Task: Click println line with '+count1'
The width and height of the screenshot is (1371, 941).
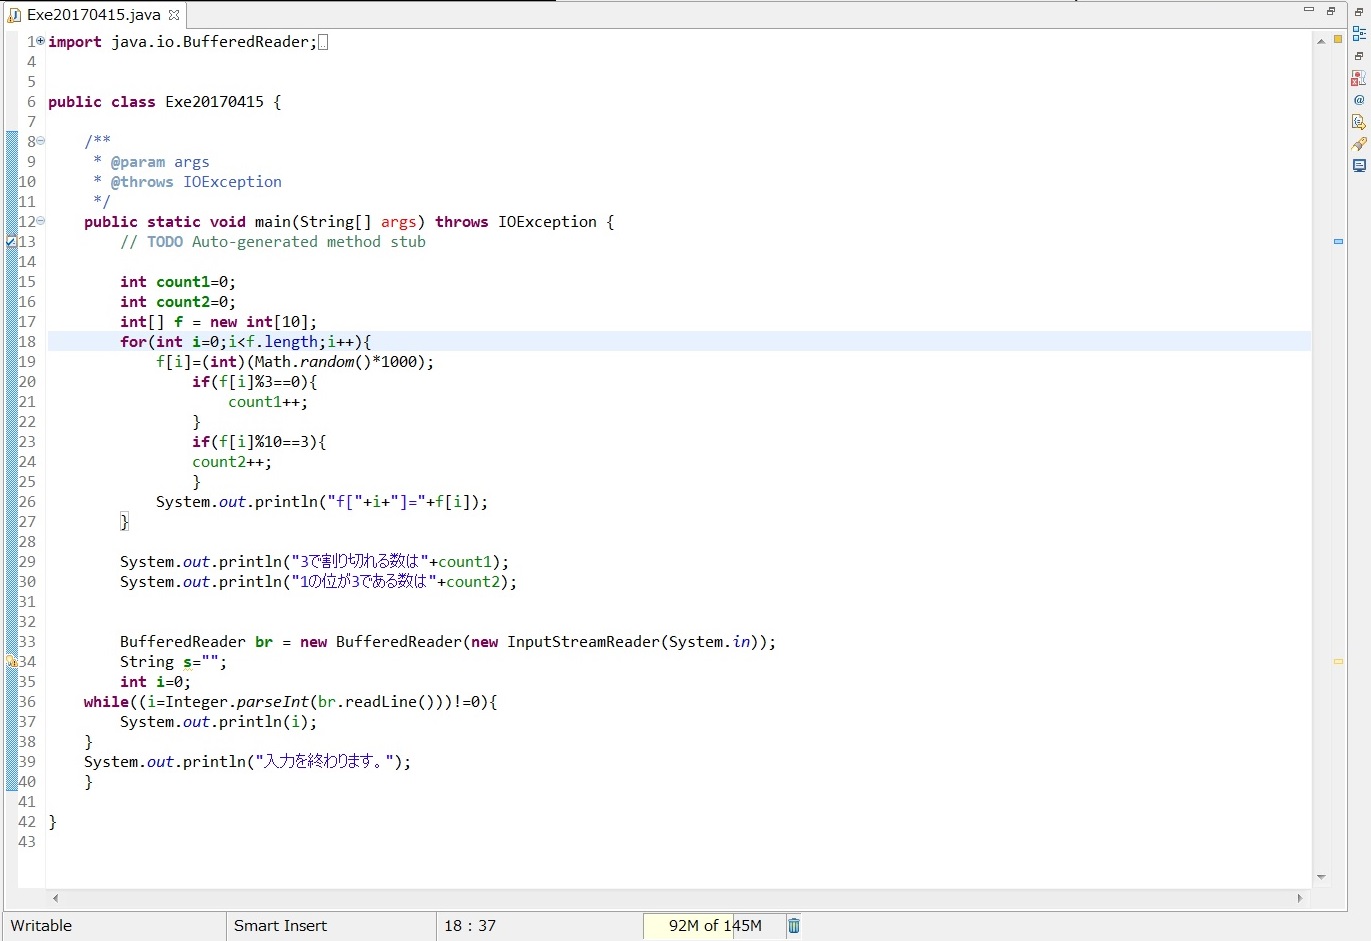Action: click(314, 562)
